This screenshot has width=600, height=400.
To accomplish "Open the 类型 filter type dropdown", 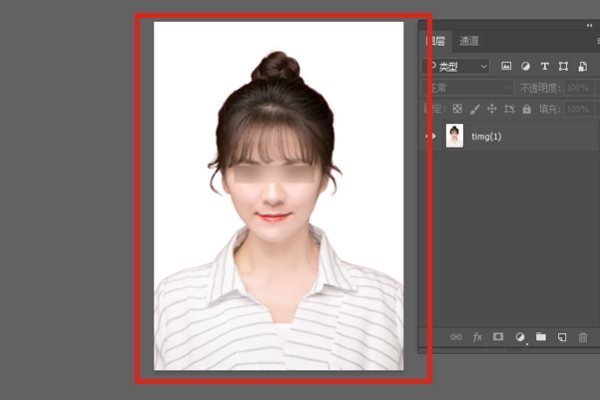I will coord(458,67).
